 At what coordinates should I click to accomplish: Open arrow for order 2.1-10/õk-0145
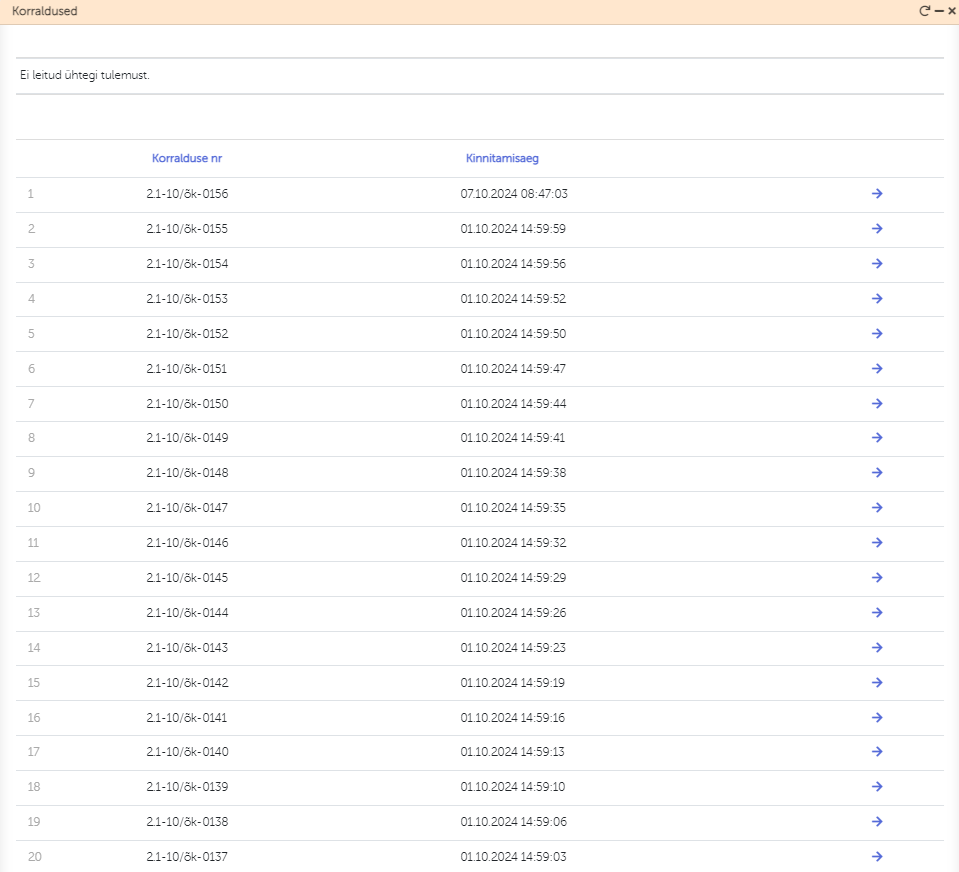pos(877,578)
